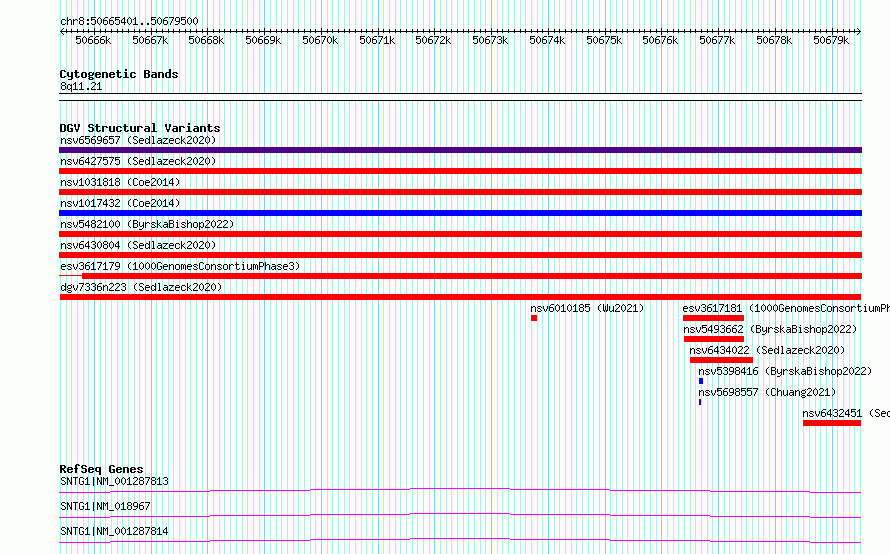Click the red bar under esv3617181
This screenshot has width=890, height=554.
pyautogui.click(x=713, y=318)
